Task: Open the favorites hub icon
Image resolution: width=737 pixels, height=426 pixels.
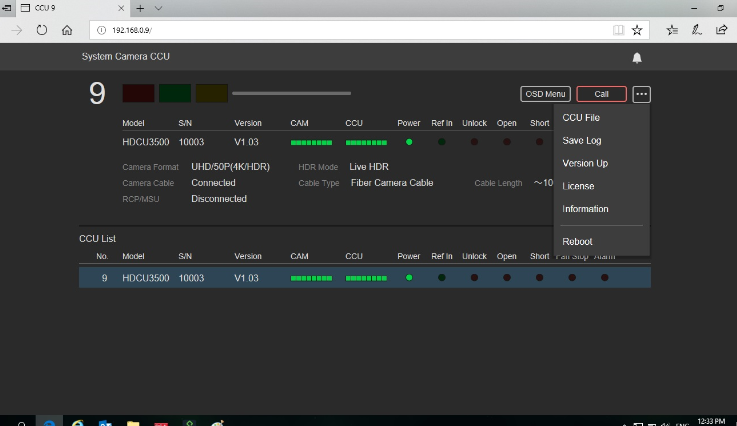Action: [x=672, y=30]
